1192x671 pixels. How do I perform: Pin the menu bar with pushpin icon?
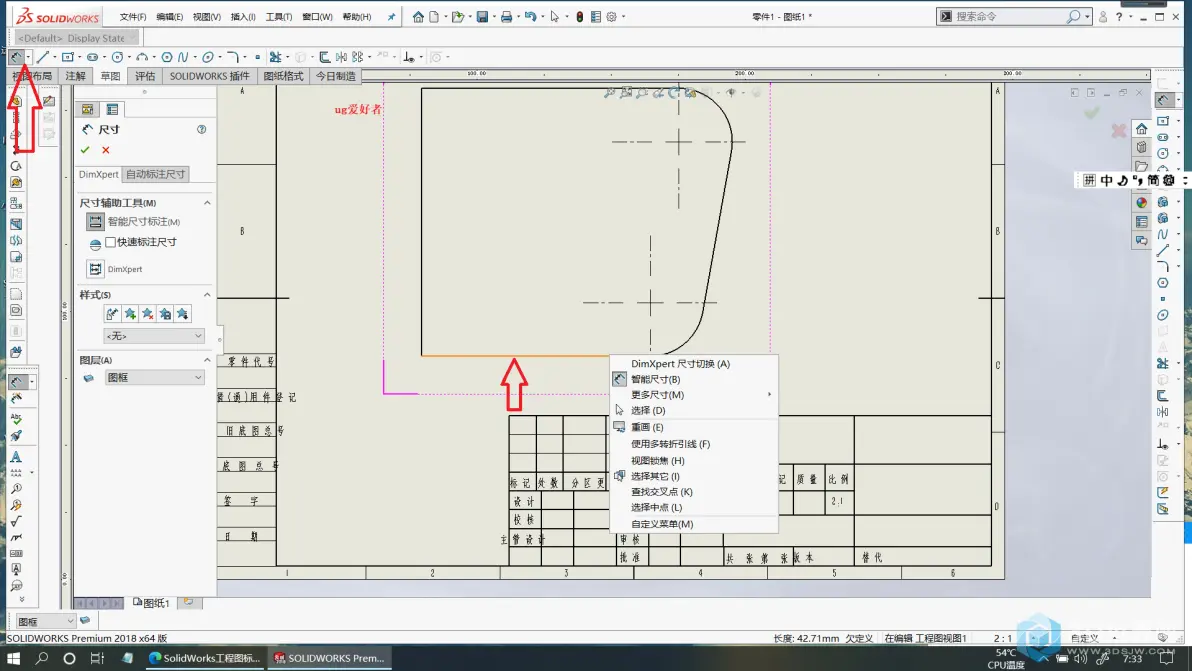(391, 17)
